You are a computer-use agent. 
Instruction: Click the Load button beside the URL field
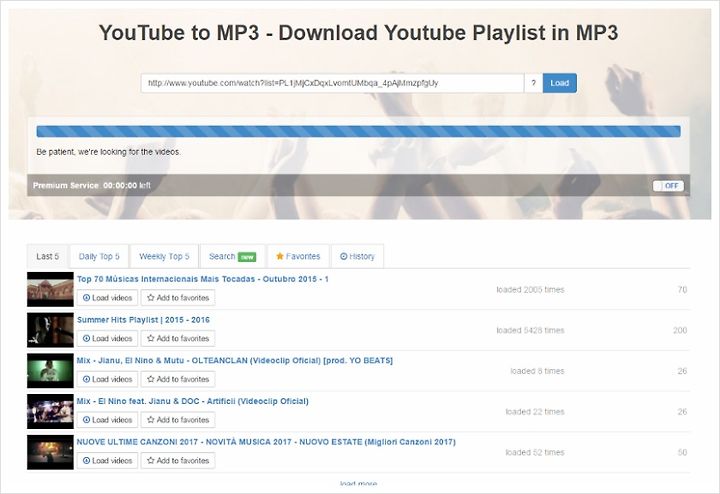[559, 83]
